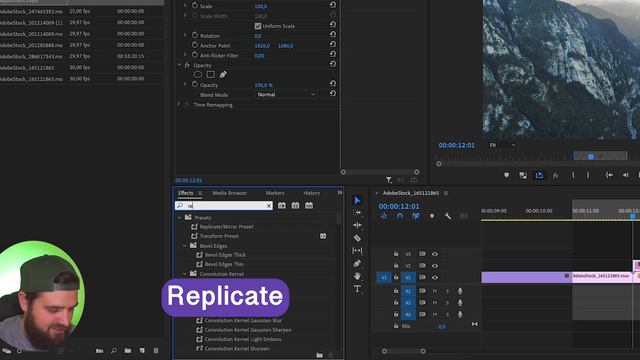Select the Slip tool
The image size is (640, 360).
pyautogui.click(x=357, y=251)
